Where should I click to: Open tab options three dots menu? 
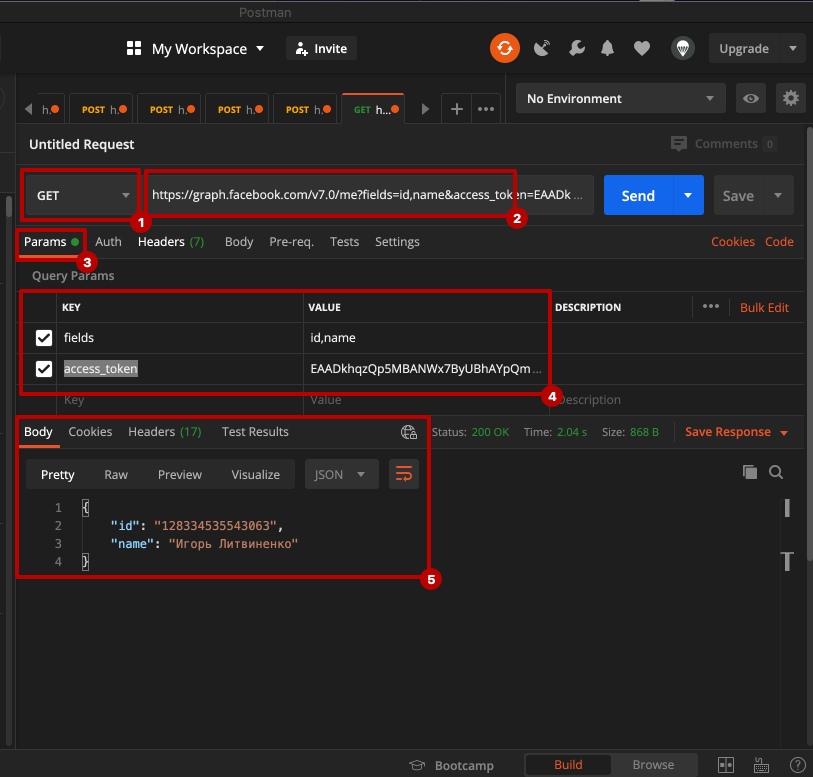pyautogui.click(x=486, y=109)
